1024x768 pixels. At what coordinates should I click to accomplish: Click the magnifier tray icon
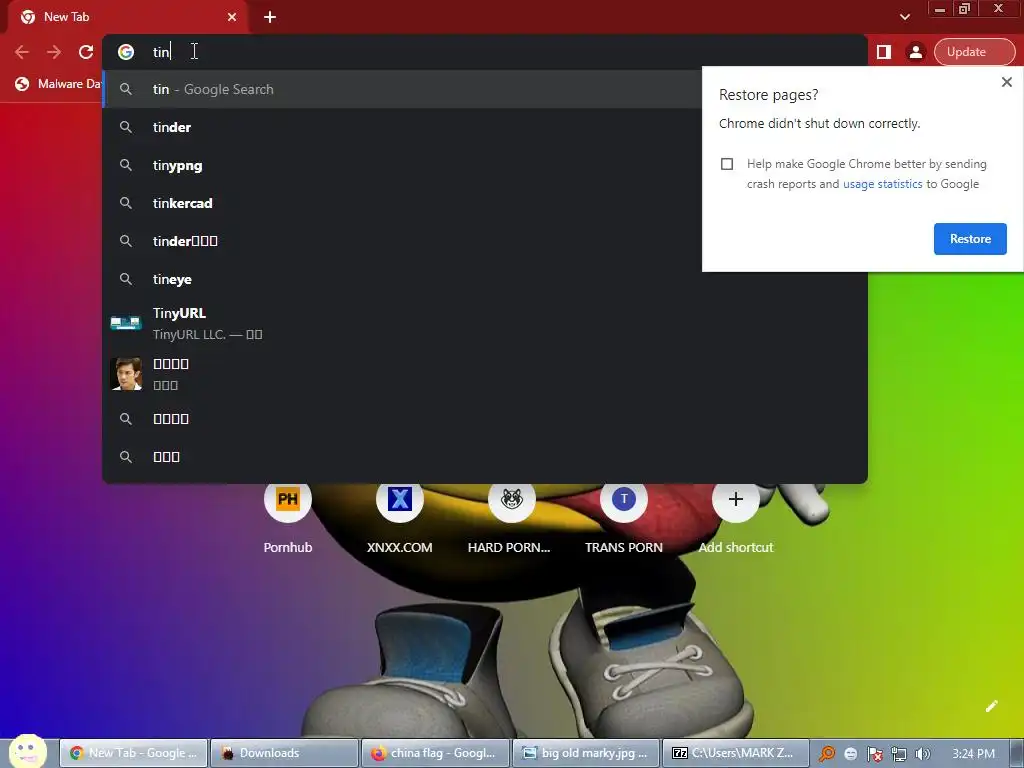click(x=827, y=754)
